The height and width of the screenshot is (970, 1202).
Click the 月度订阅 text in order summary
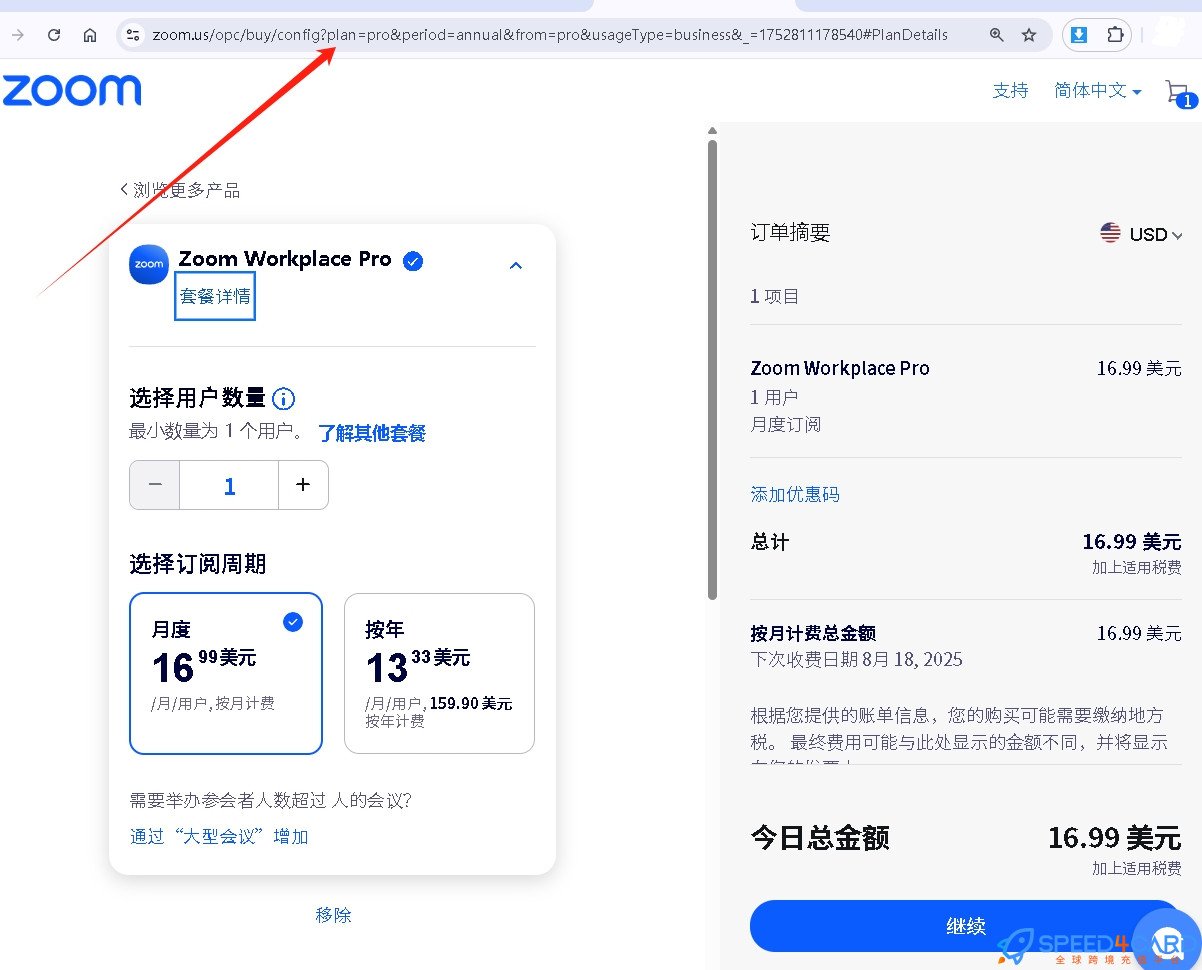(x=786, y=424)
